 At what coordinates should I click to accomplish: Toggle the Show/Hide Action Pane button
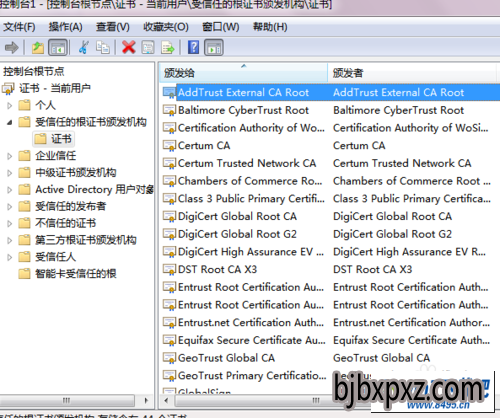point(214,47)
